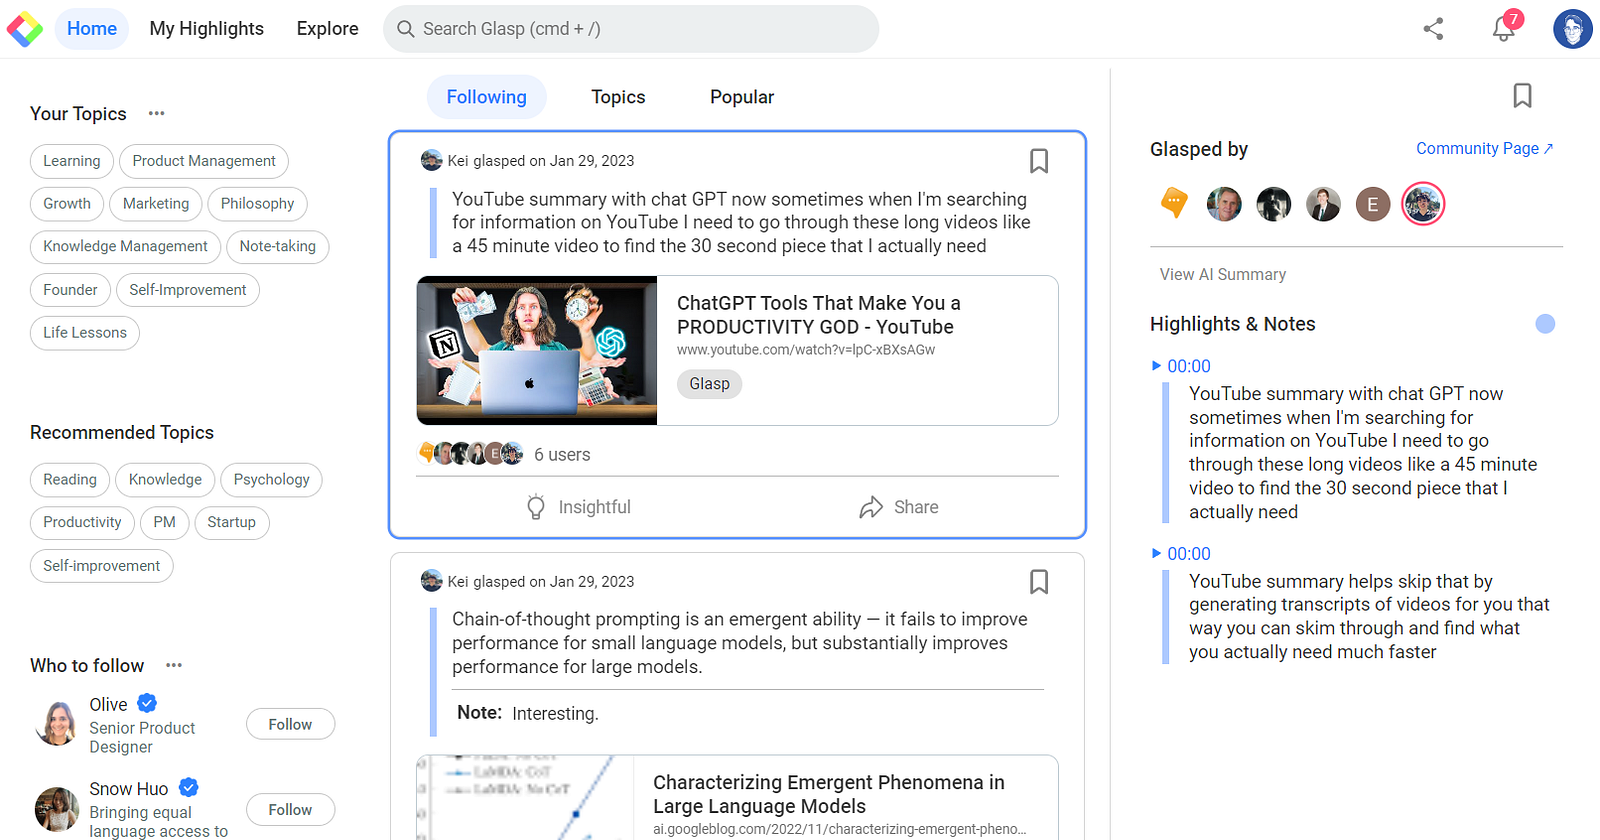1600x840 pixels.
Task: Open the ChatGPT Tools YouTube title link
Action: (819, 315)
